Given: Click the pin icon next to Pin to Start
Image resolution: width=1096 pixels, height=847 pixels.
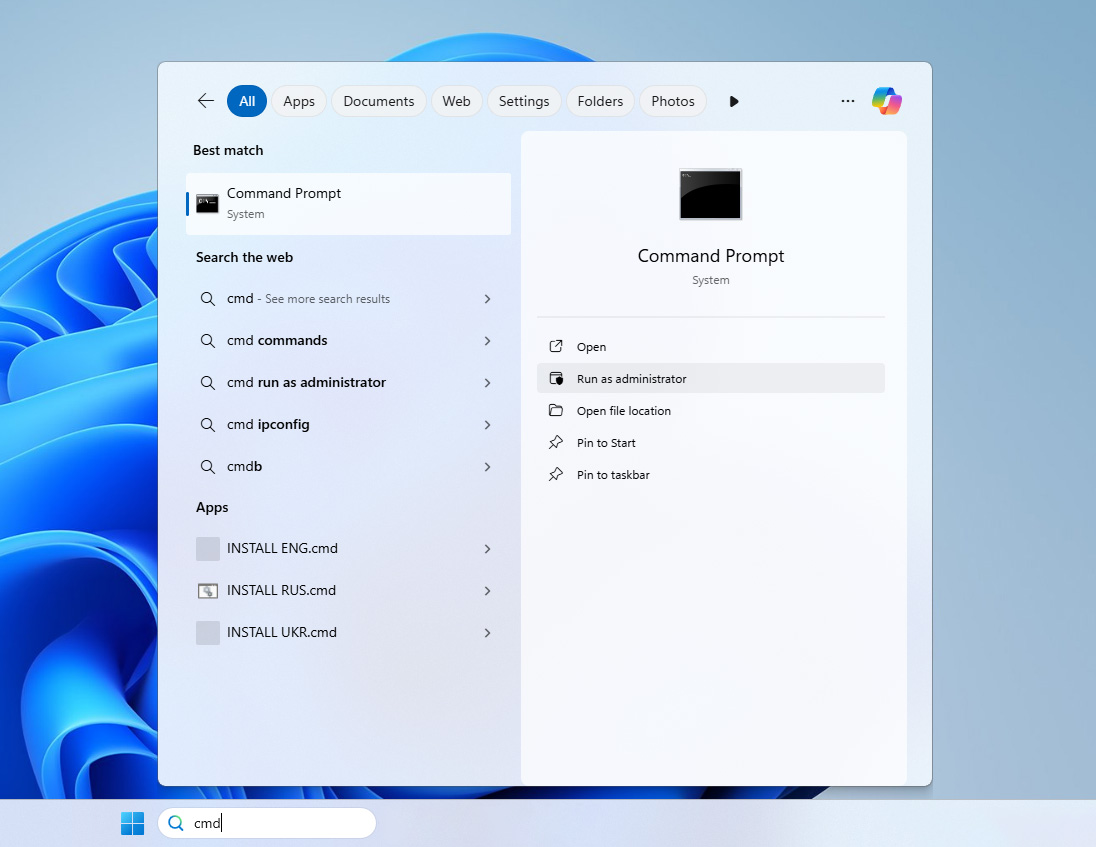Looking at the screenshot, I should click(556, 442).
